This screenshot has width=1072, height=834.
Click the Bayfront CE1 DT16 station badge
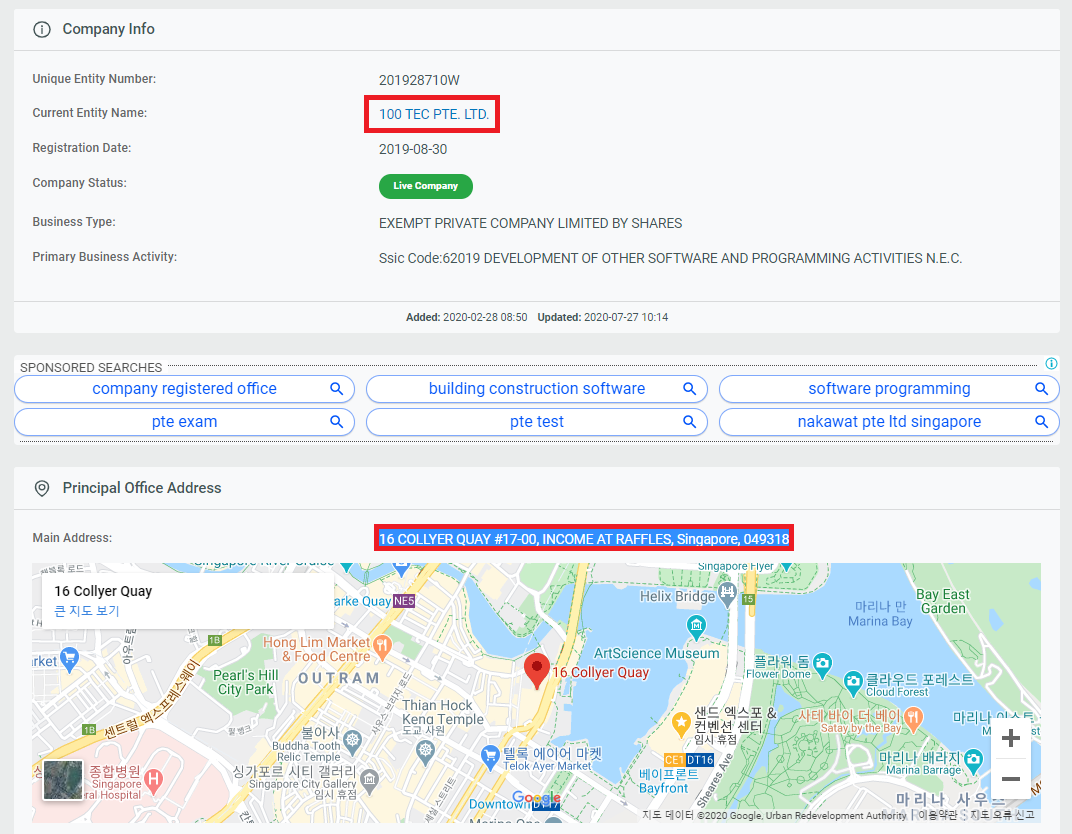689,759
